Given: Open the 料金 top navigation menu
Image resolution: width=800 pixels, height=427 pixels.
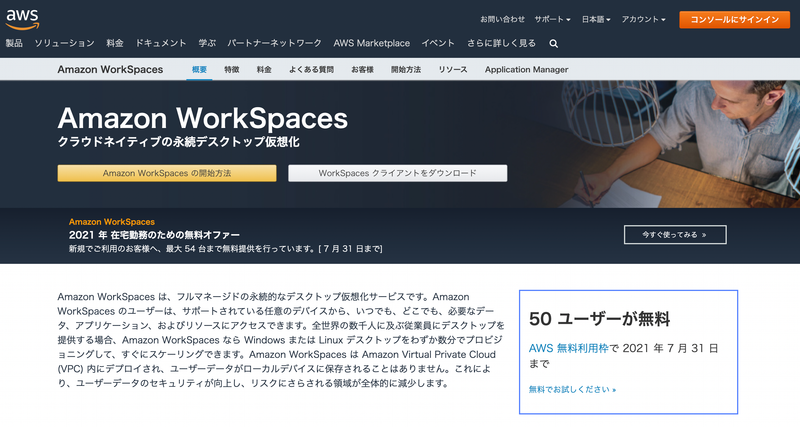Looking at the screenshot, I should 115,43.
